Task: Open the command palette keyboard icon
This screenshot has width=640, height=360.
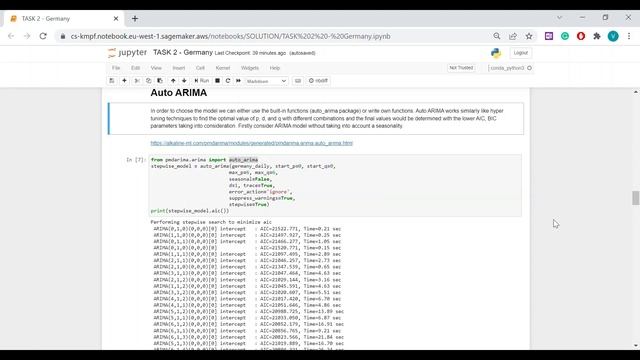Action: 298,81
